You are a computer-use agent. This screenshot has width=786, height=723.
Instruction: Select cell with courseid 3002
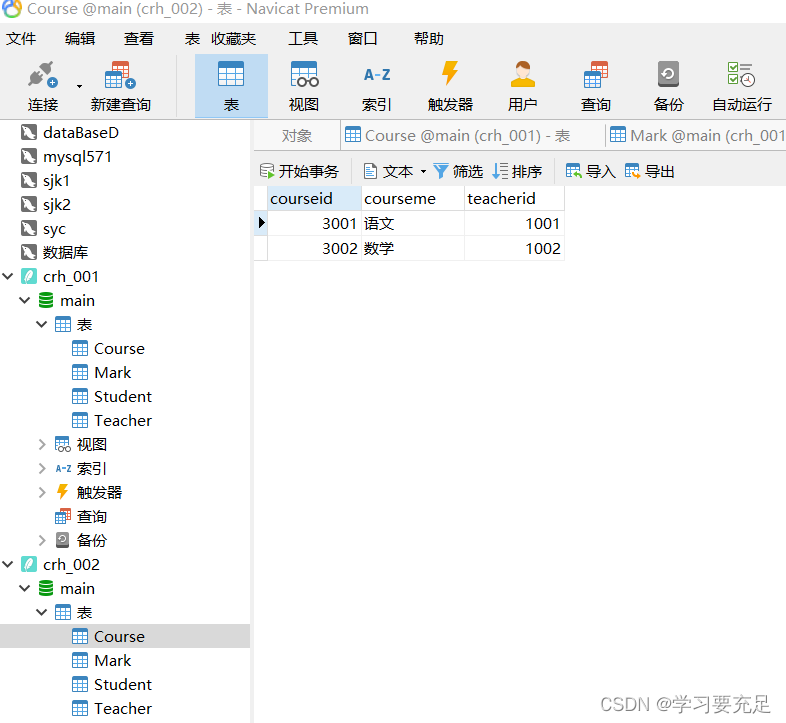[314, 249]
